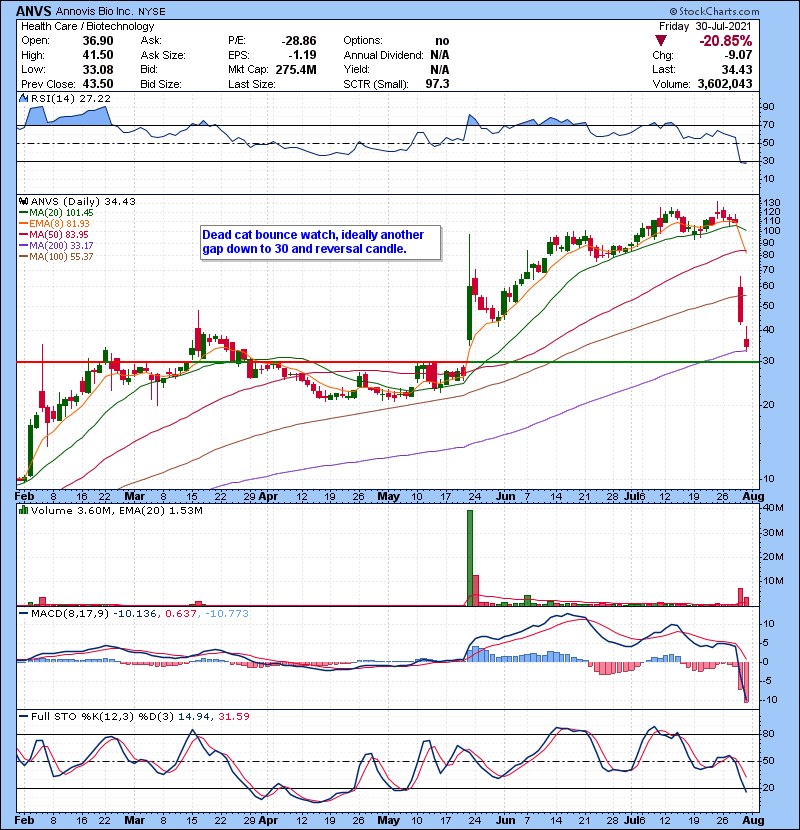Image resolution: width=800 pixels, height=830 pixels.
Task: Click the Open value 36.90
Action: coord(98,41)
